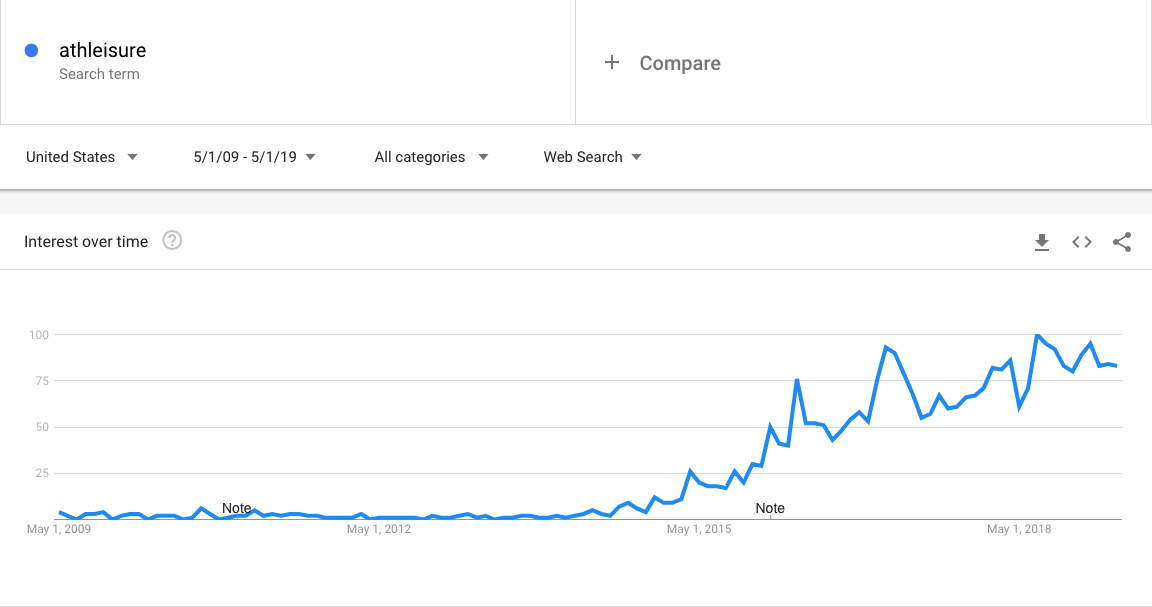
Task: Expand the All categories dropdown
Action: 431,157
